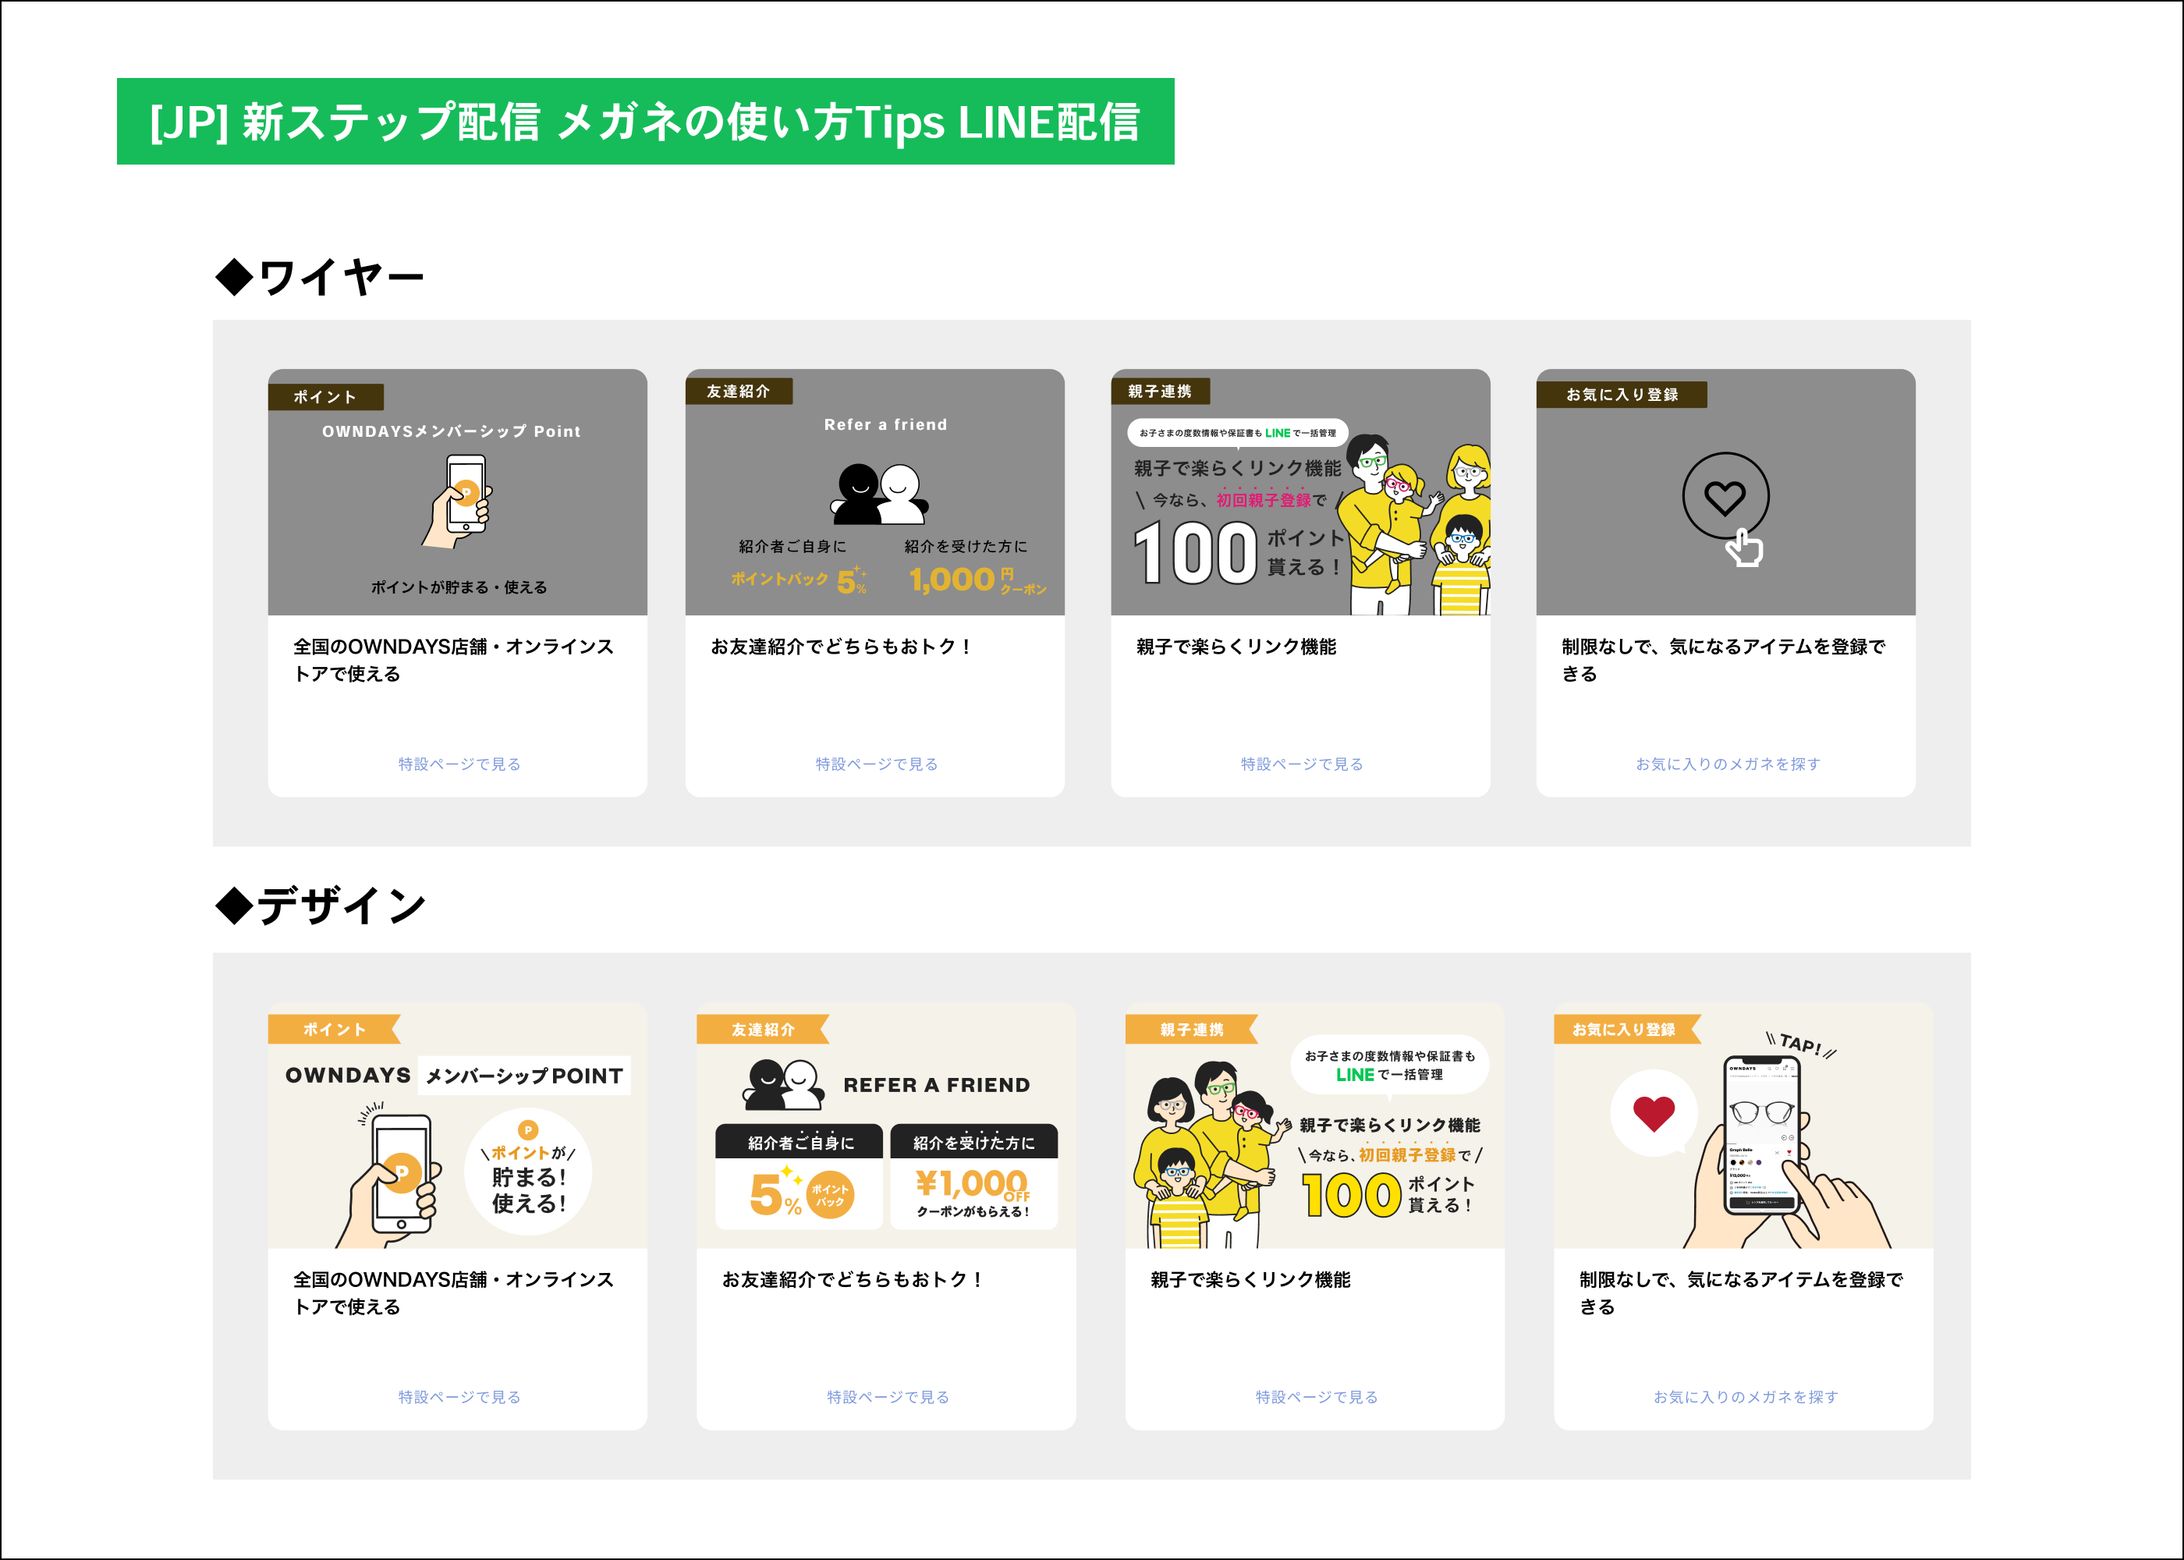Open 特設ページで見る in wireframe 友達紹介 card
The image size is (2184, 1560).
click(876, 764)
